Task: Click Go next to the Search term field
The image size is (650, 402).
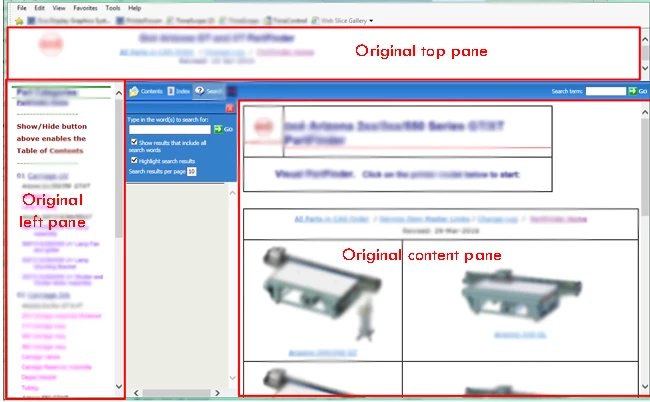Action: point(638,91)
